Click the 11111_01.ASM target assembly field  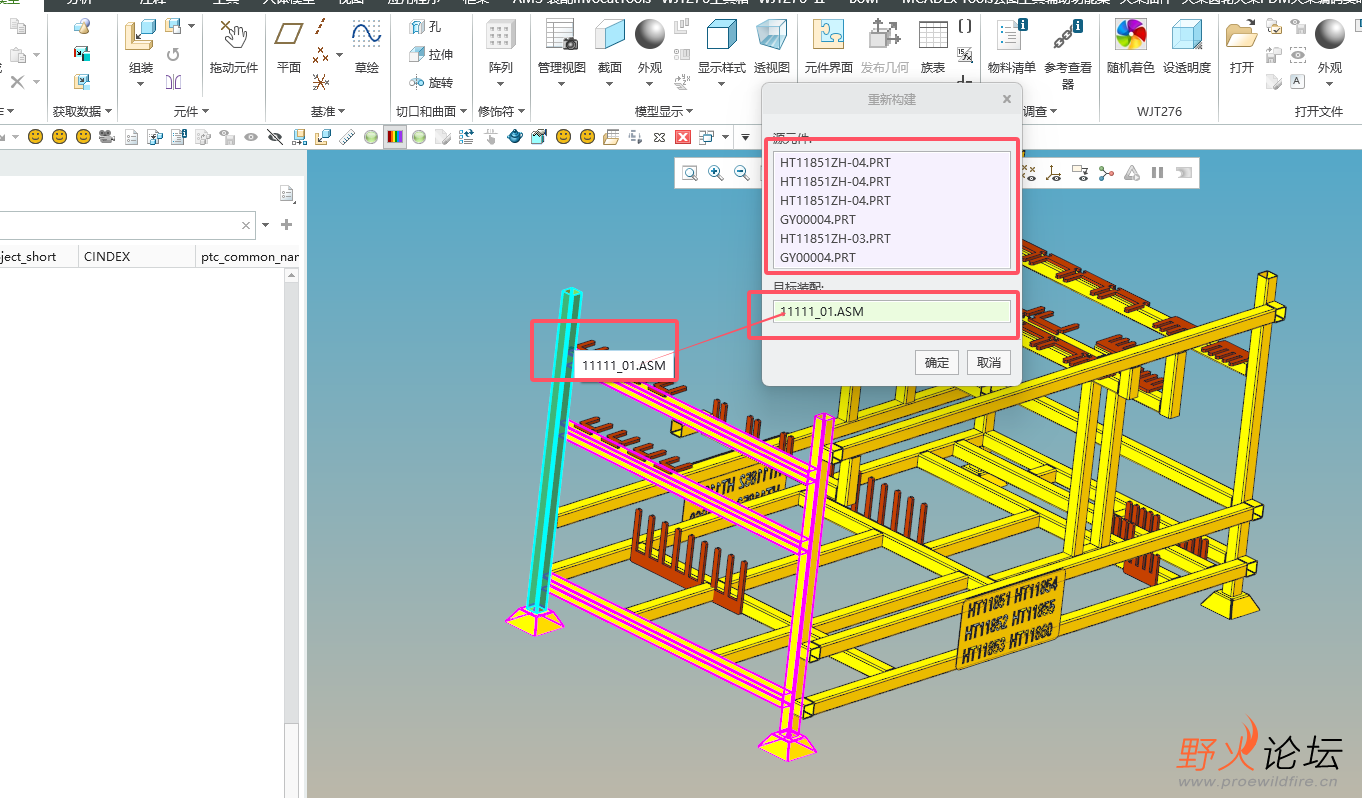click(891, 312)
